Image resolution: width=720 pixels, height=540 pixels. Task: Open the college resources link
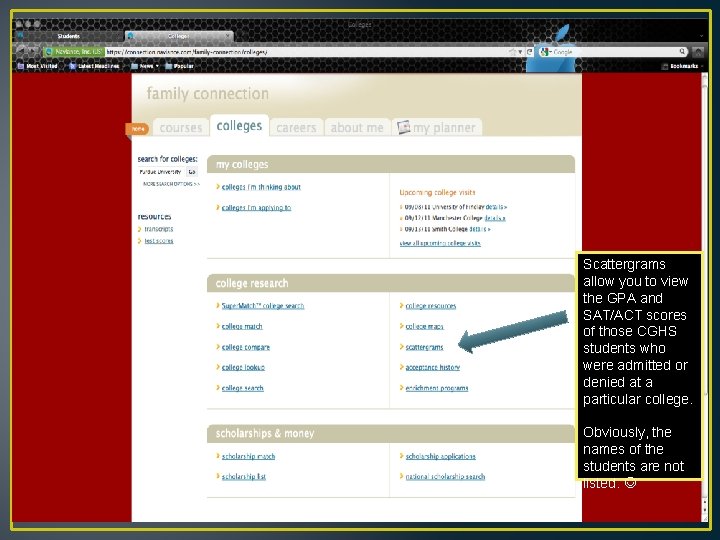click(431, 306)
